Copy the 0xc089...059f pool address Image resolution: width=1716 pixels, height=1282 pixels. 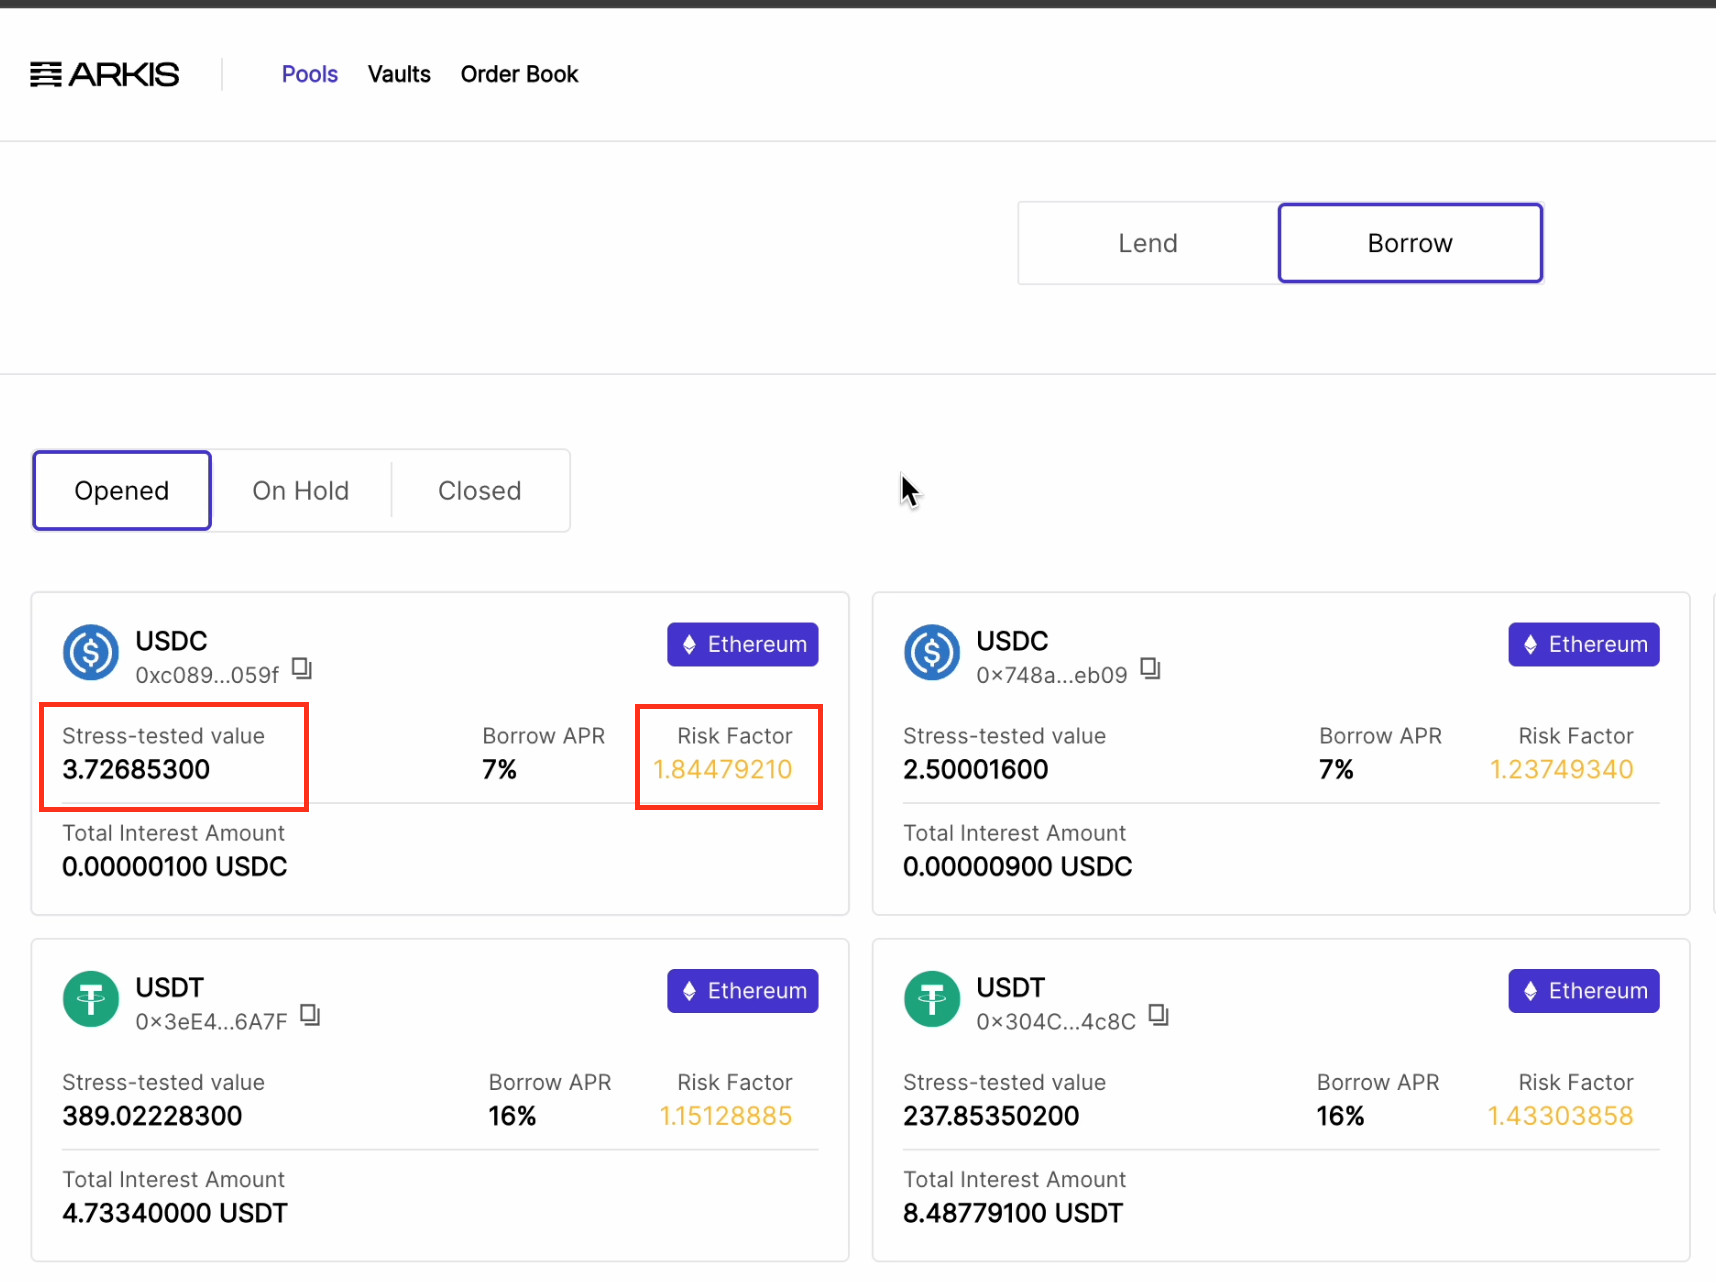pyautogui.click(x=302, y=668)
